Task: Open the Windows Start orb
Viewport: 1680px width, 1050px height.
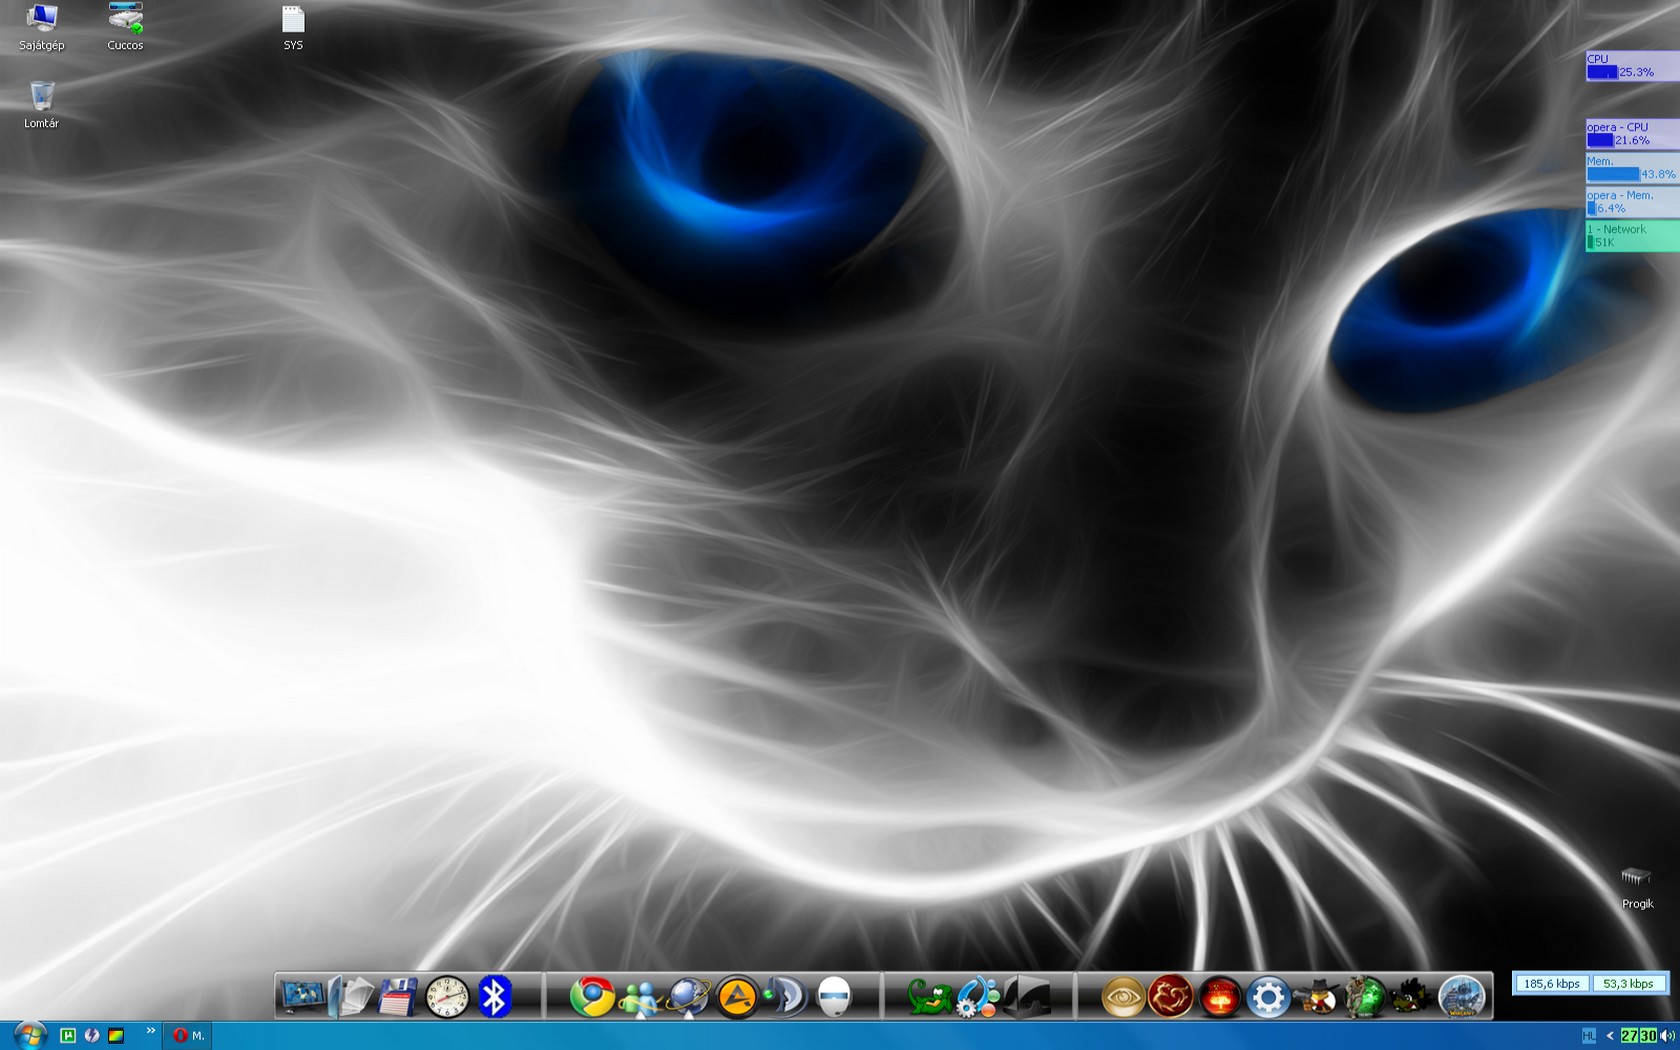Action: [x=29, y=1035]
